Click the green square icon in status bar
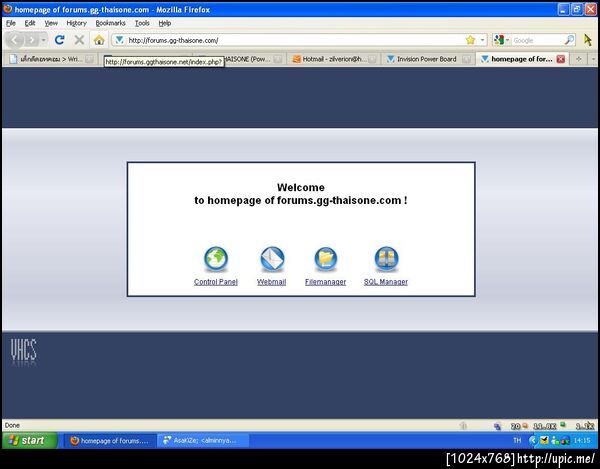 563,424
